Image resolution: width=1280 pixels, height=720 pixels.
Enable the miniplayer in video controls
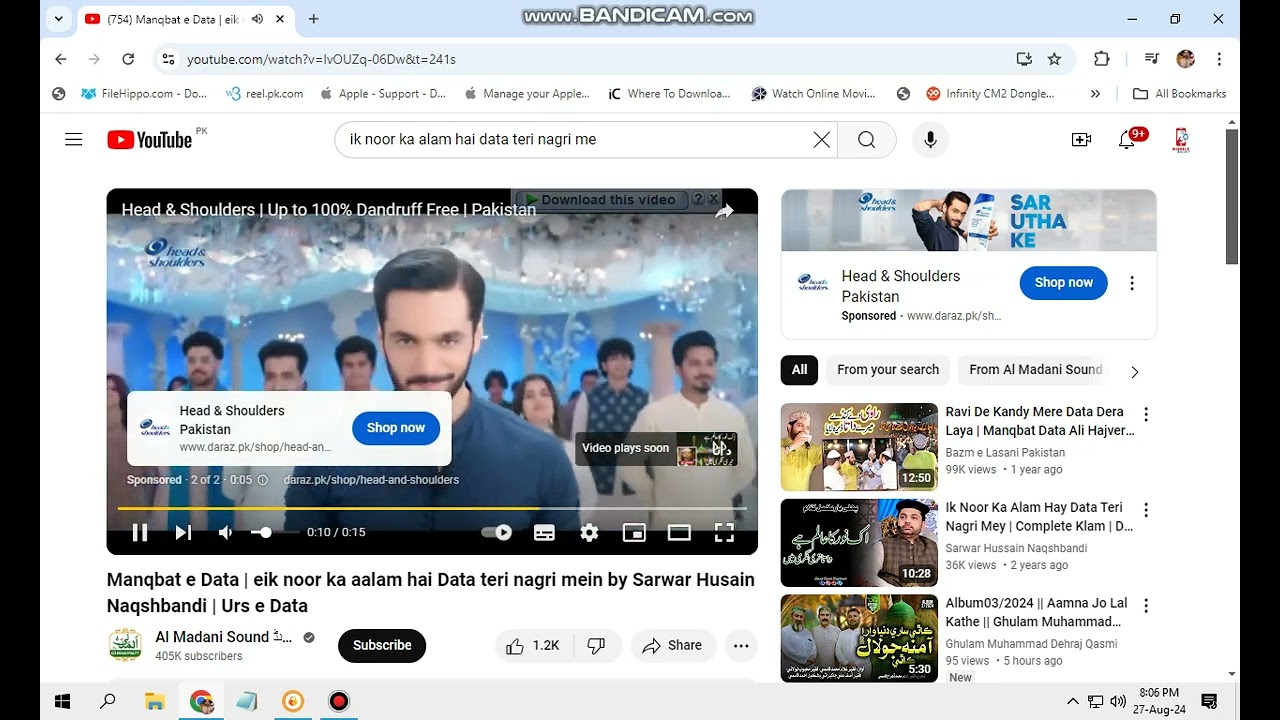coord(634,533)
